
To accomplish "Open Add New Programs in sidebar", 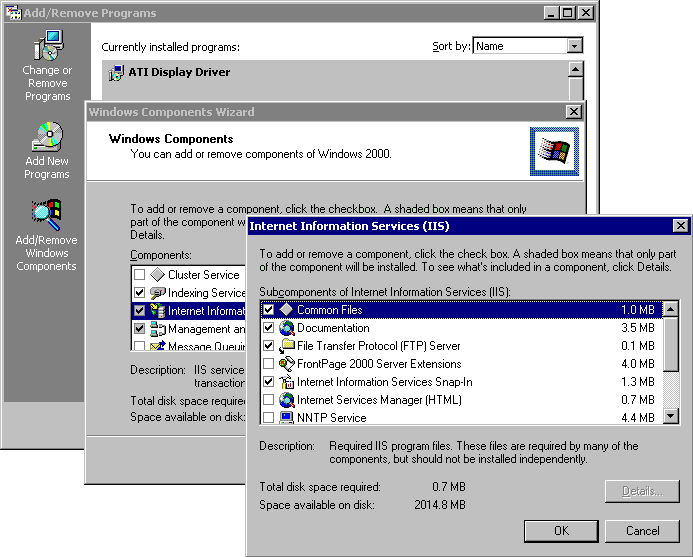I will coord(47,138).
